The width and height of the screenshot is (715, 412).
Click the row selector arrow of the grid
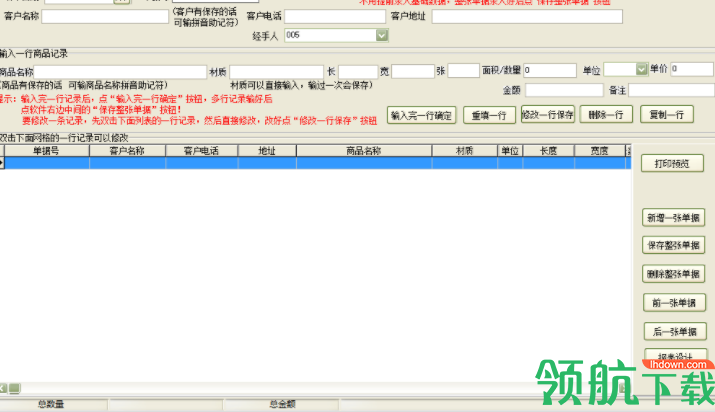click(x=2, y=163)
